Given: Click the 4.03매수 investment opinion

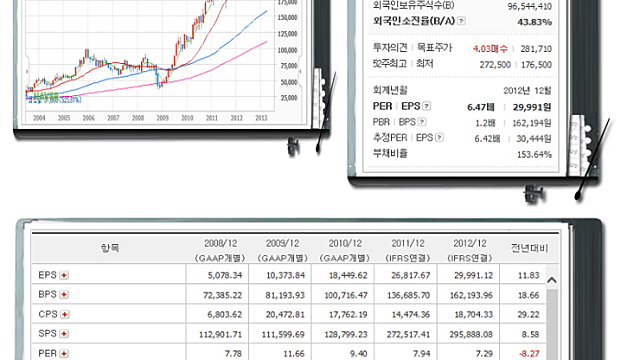Looking at the screenshot, I should [x=490, y=49].
